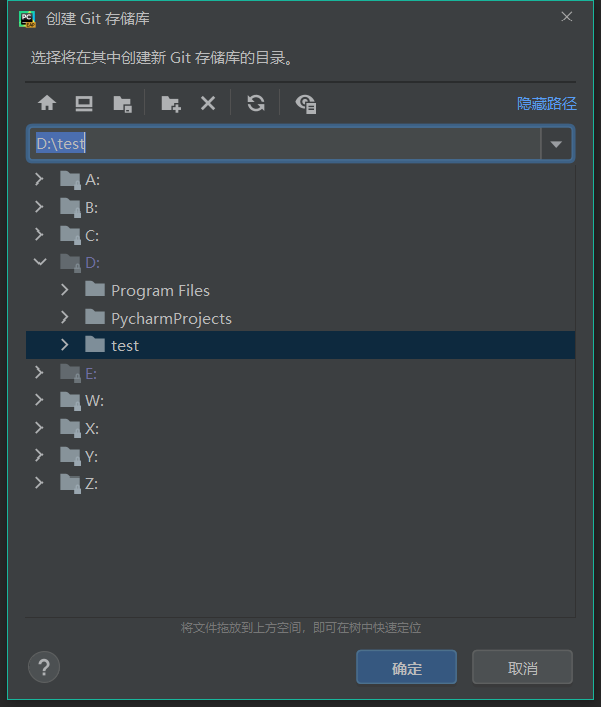Close the 创建 Git 存储库 dialog

567,17
